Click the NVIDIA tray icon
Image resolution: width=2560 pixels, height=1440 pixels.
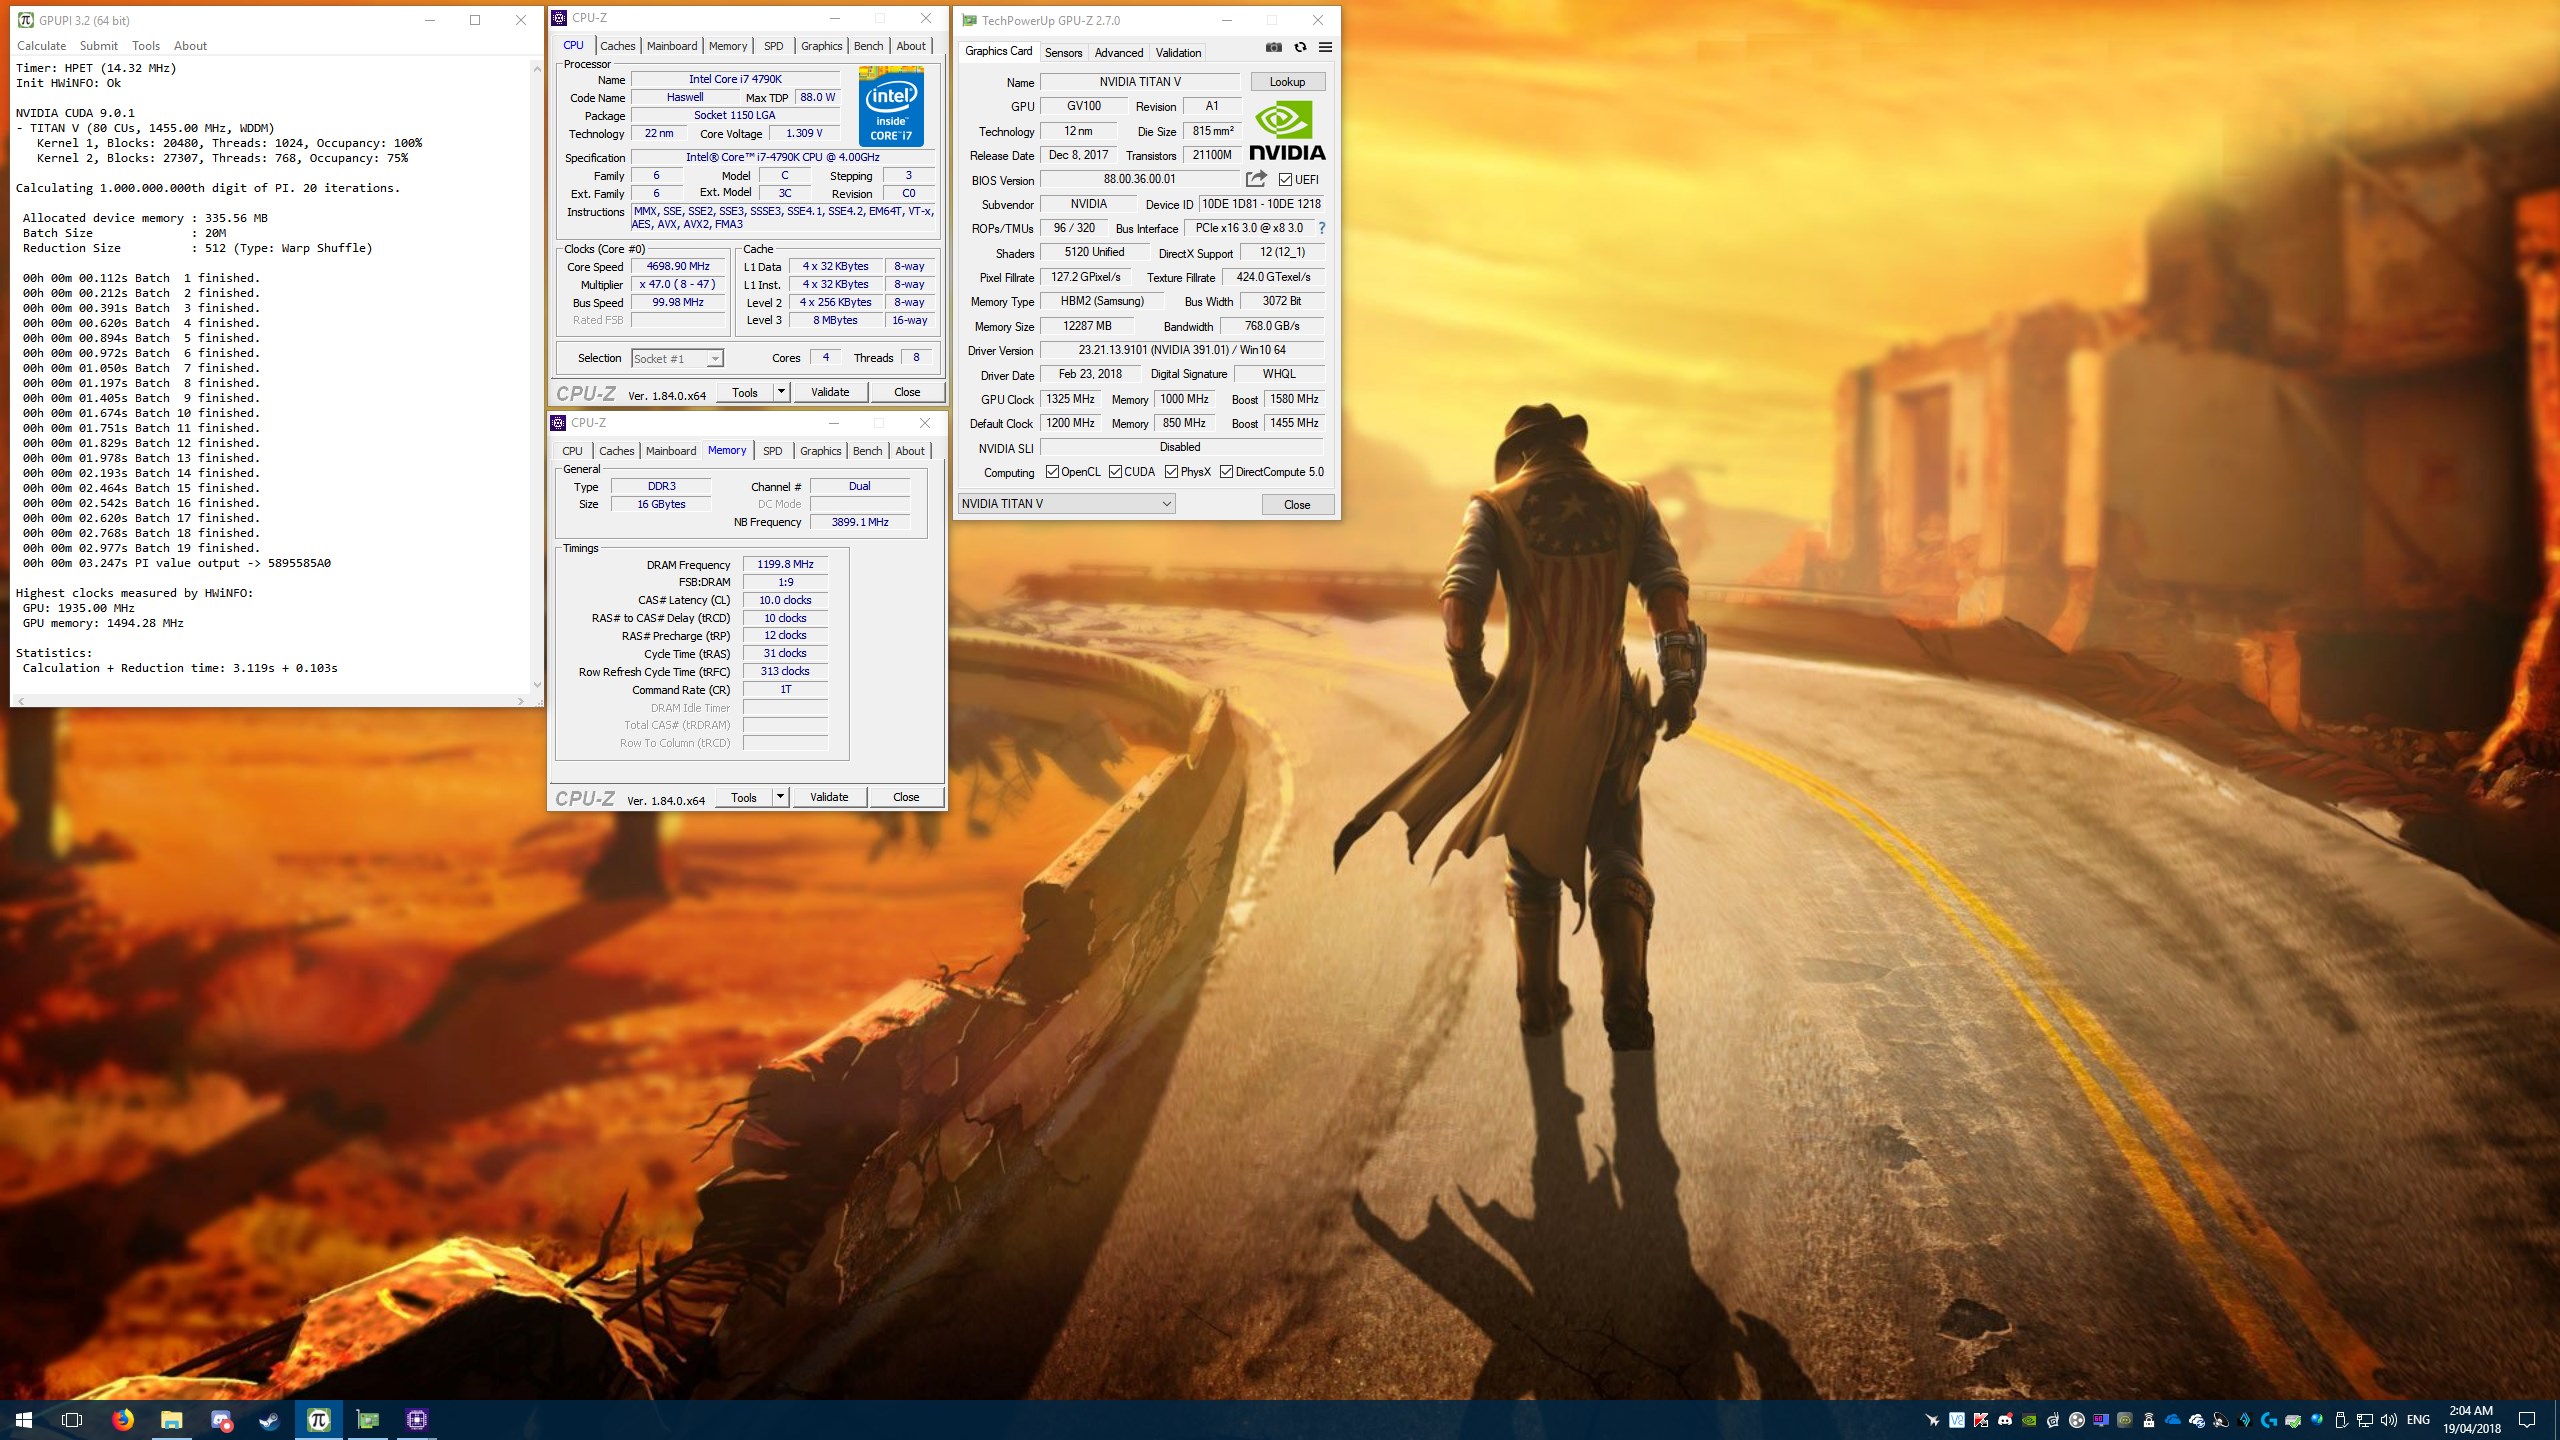[2029, 1420]
